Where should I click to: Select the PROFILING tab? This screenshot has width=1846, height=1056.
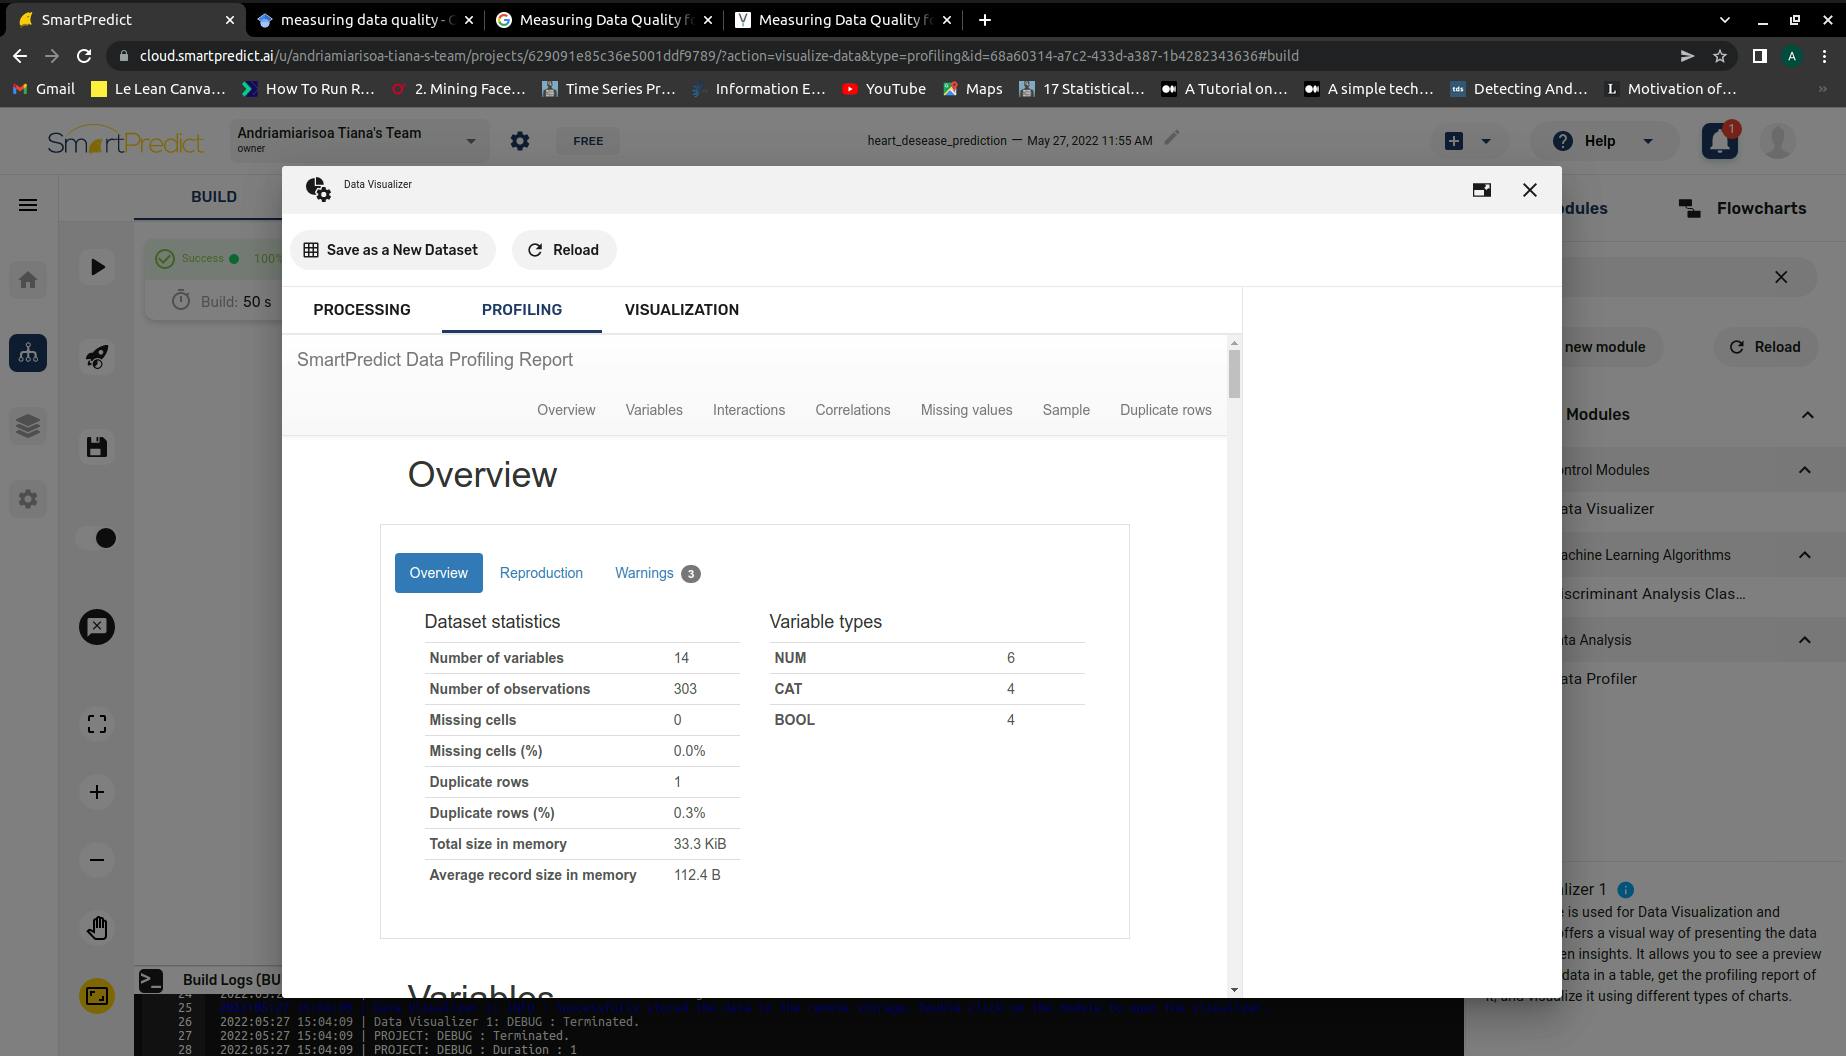click(522, 310)
